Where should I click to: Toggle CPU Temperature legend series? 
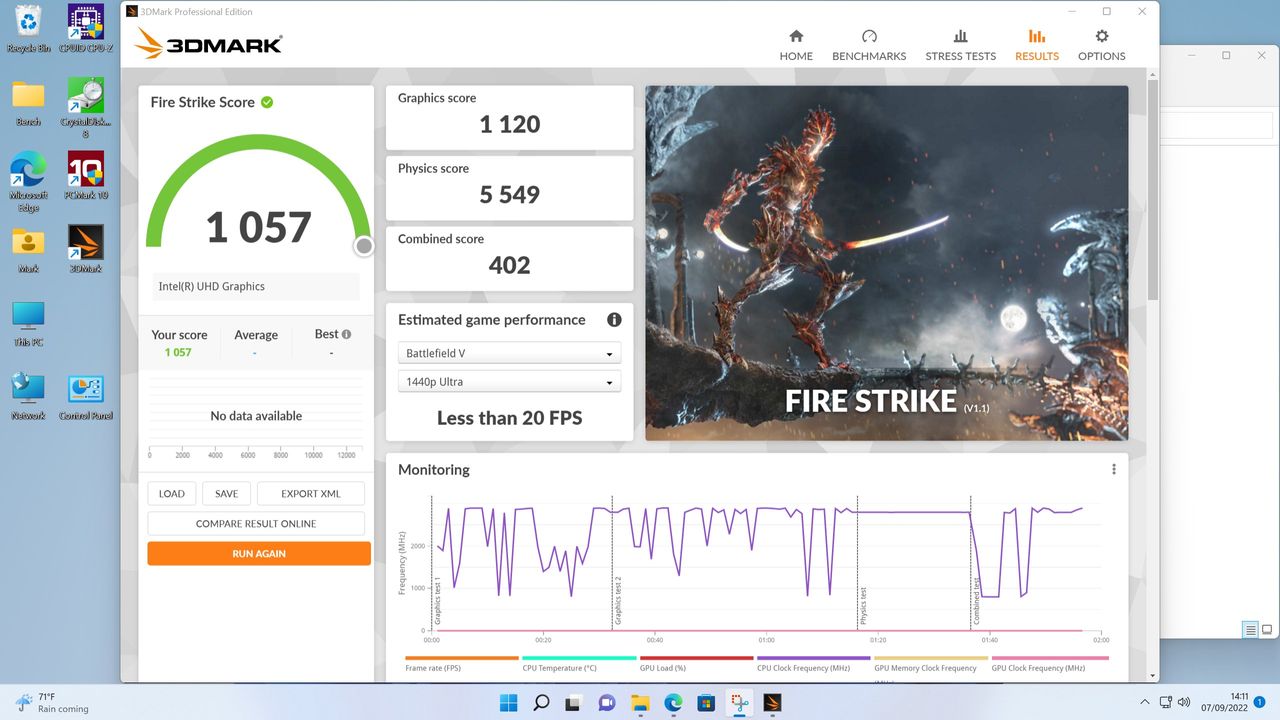[x=579, y=664]
